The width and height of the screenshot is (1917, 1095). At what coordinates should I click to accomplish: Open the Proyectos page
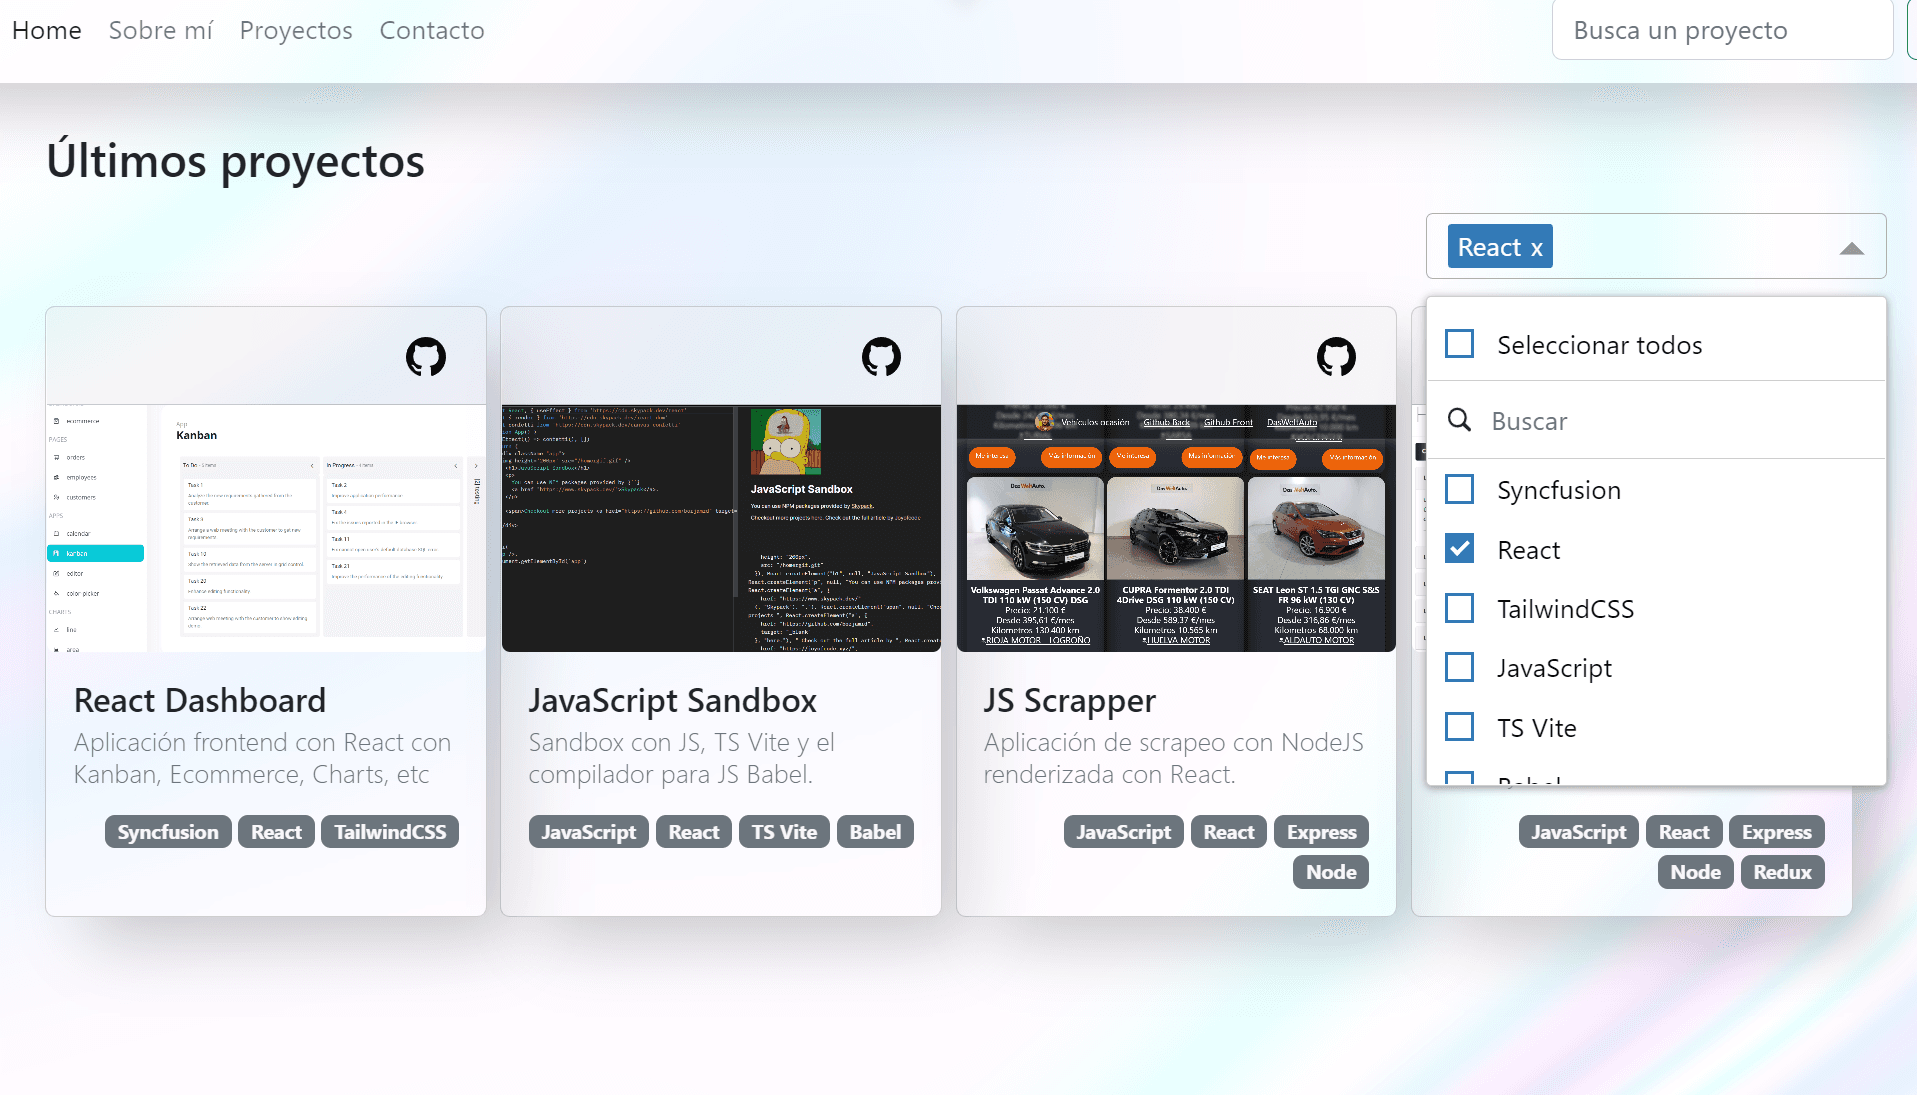point(296,30)
